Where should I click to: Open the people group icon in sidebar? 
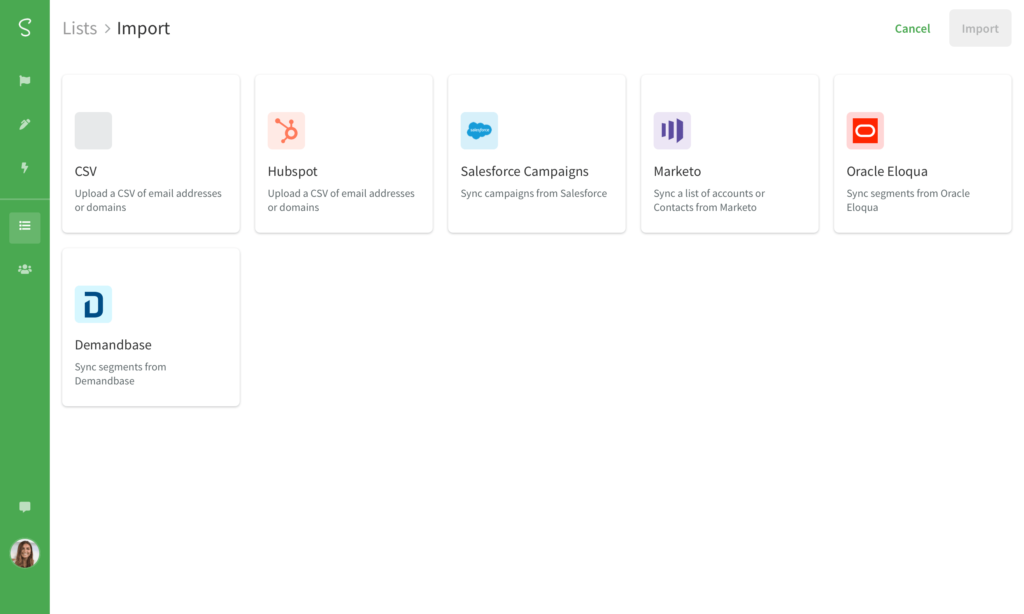(x=25, y=269)
